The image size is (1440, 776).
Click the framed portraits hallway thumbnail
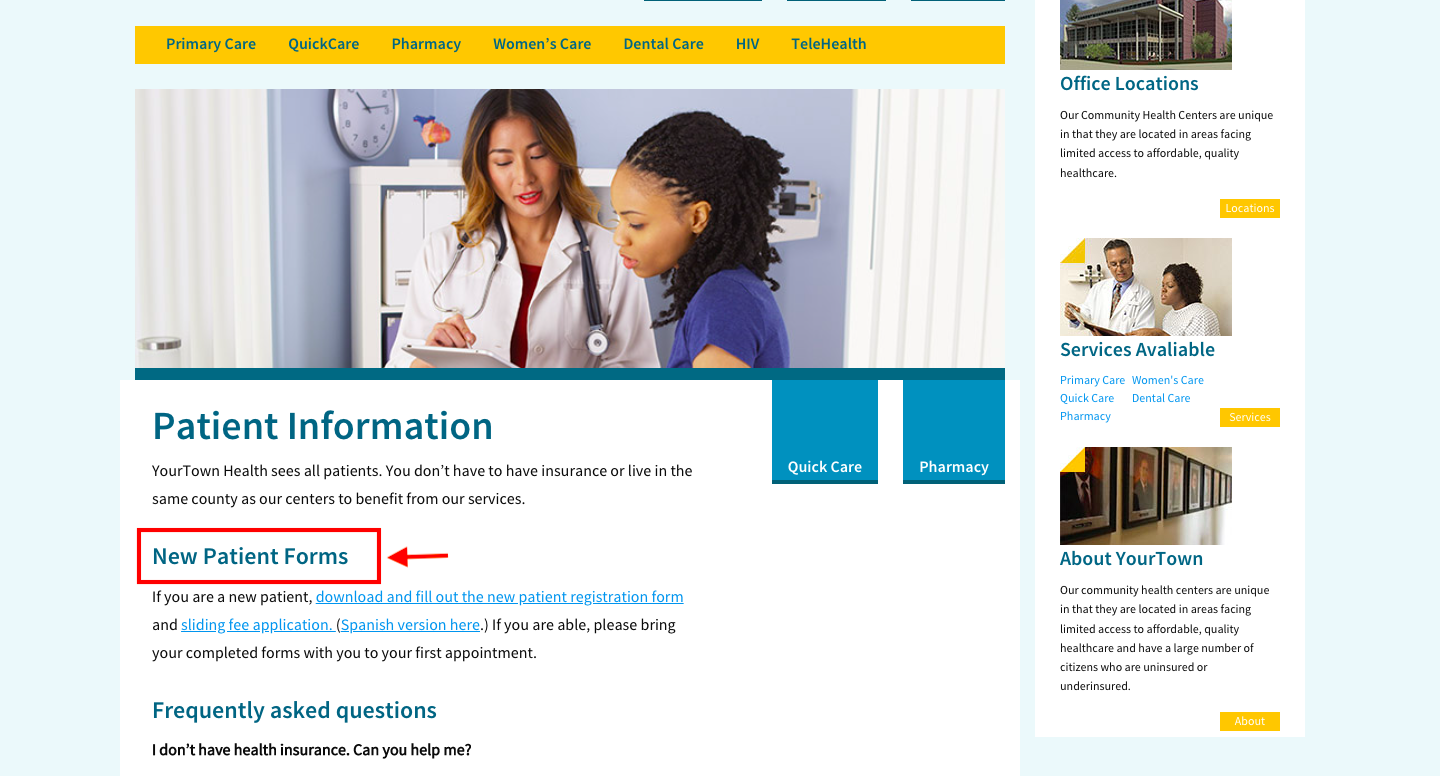pyautogui.click(x=1146, y=496)
